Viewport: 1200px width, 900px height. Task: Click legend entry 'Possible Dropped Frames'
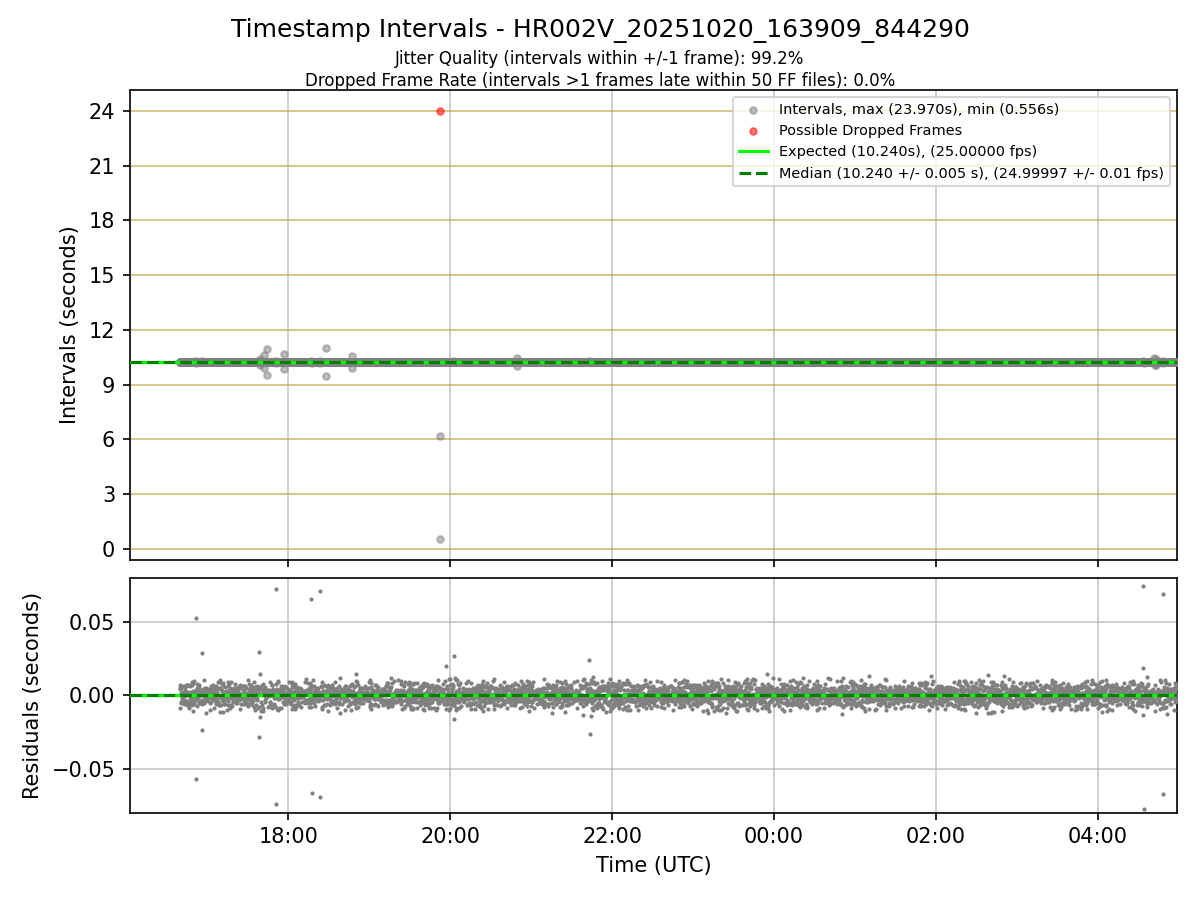(870, 130)
